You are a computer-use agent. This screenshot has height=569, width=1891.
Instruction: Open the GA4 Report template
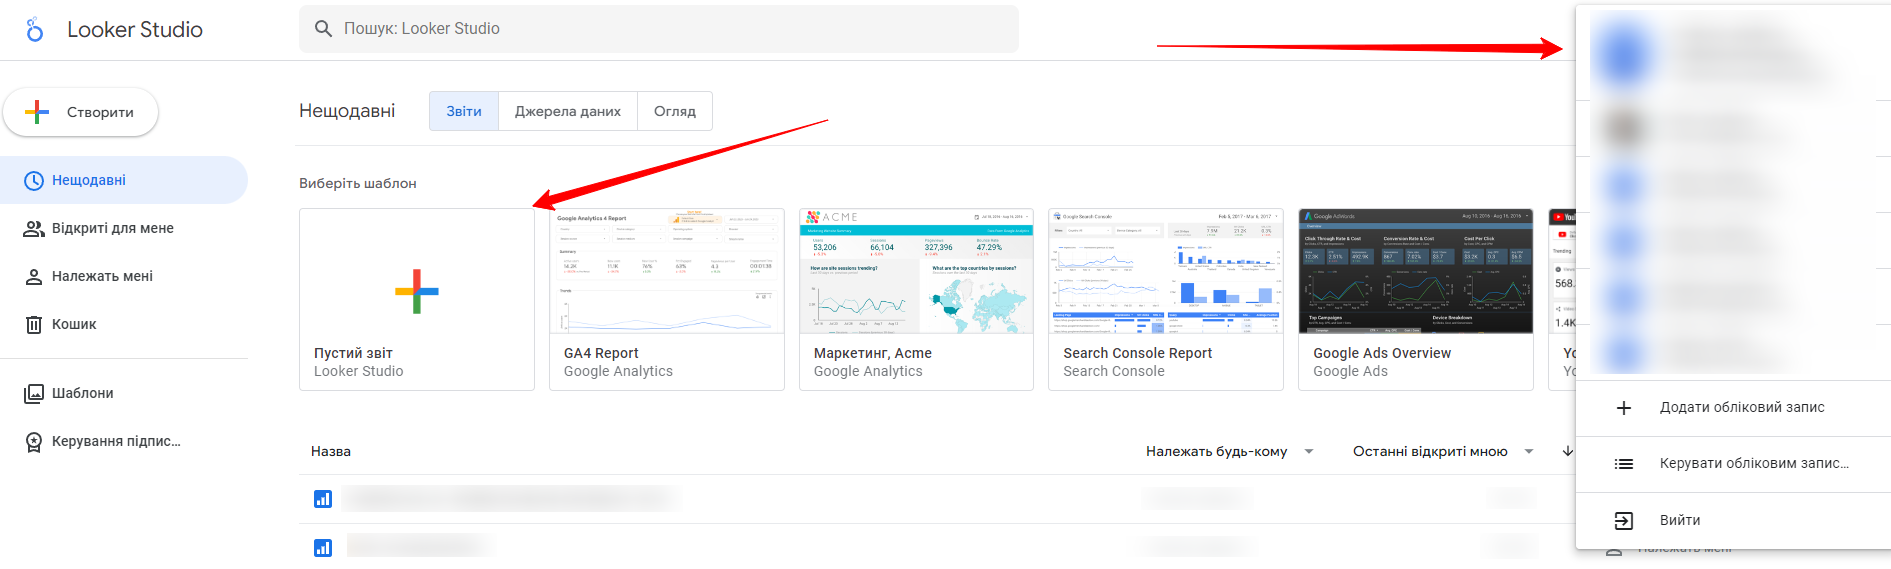point(667,299)
